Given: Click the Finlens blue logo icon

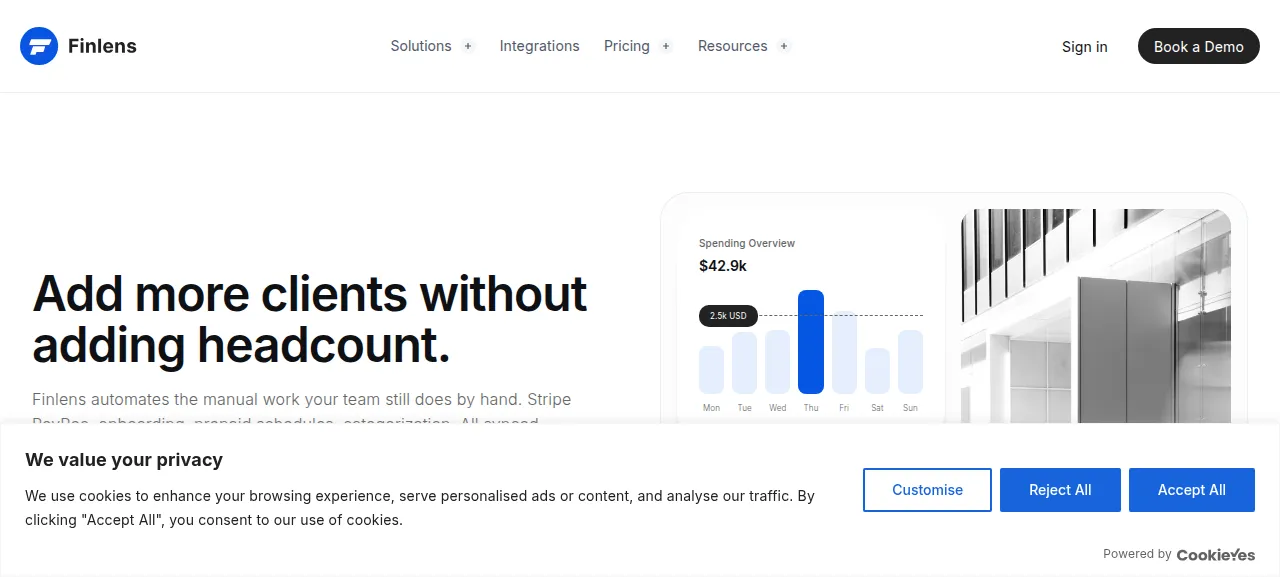Looking at the screenshot, I should click(39, 46).
